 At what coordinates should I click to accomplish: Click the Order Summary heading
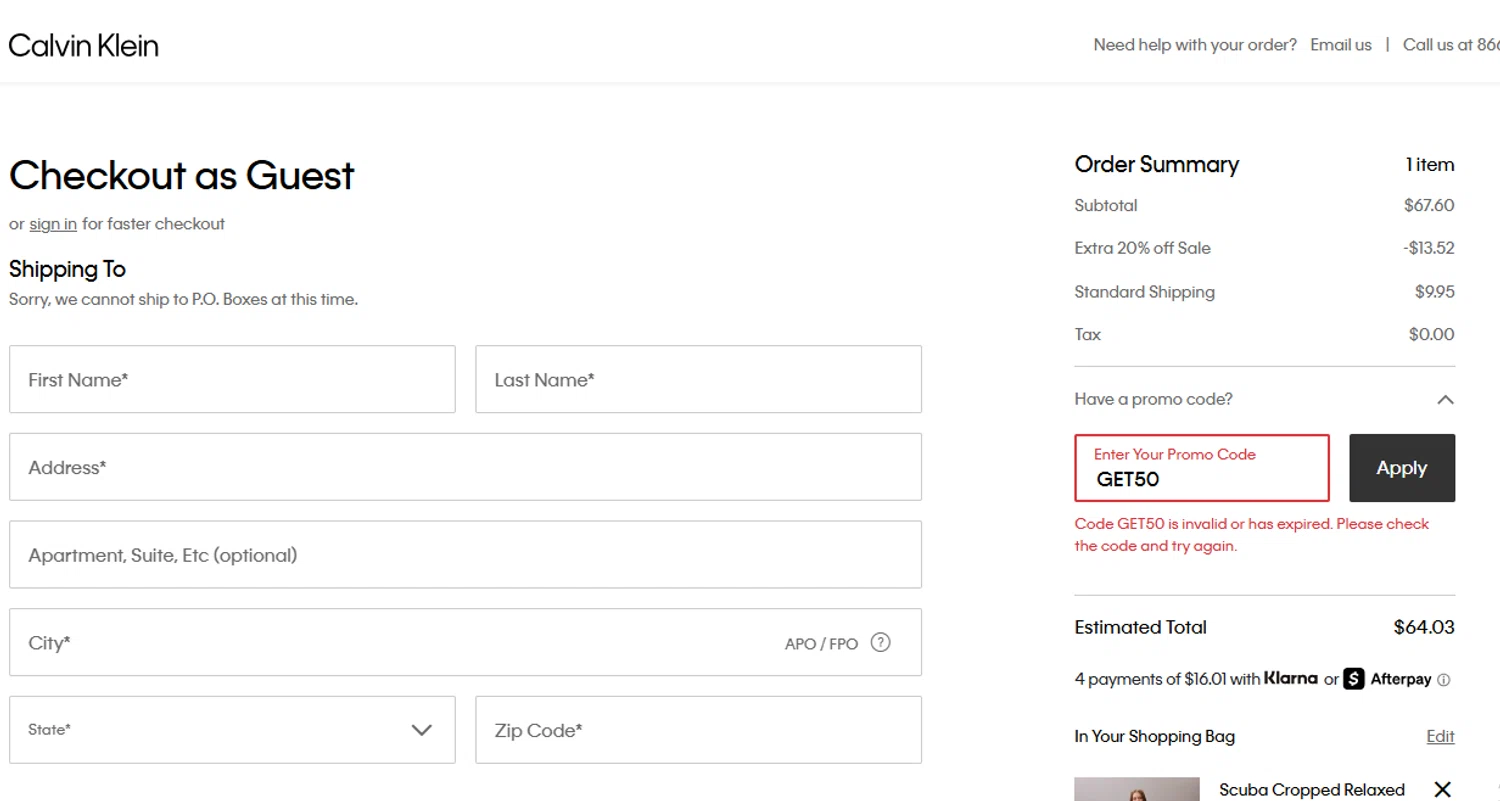coord(1157,164)
